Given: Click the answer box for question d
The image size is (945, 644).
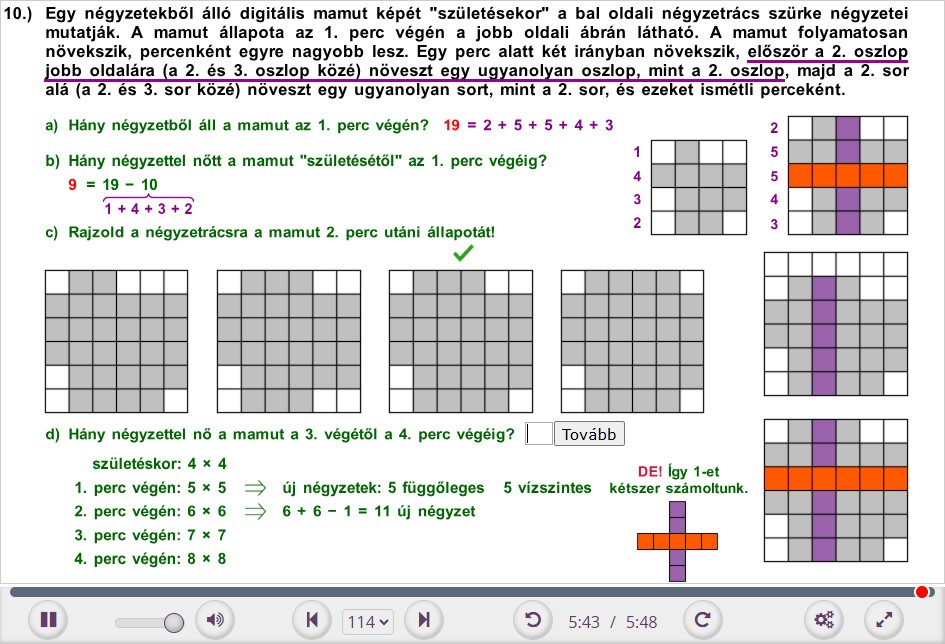Looking at the screenshot, I should pyautogui.click(x=538, y=434).
